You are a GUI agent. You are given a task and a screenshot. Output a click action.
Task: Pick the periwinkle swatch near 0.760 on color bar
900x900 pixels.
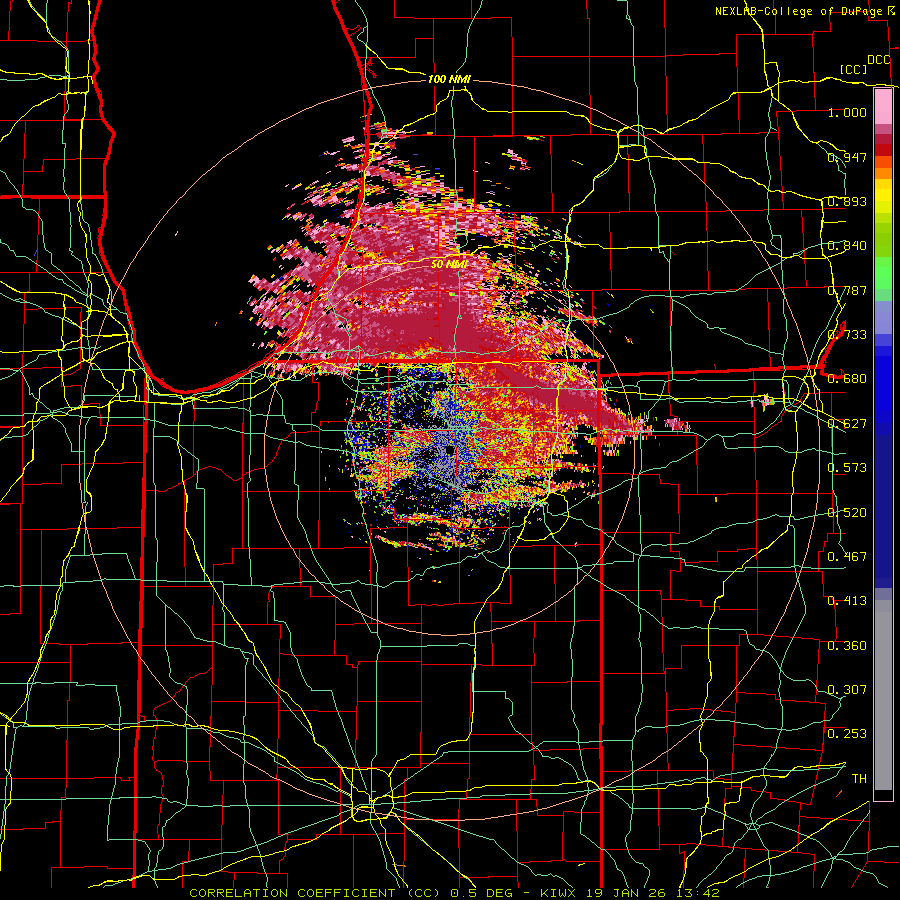[x=883, y=317]
